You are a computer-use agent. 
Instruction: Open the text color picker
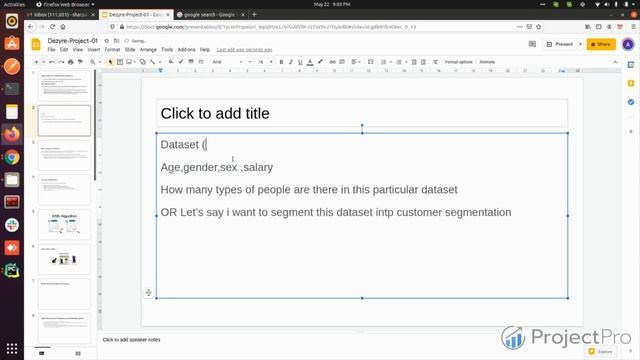click(x=310, y=62)
